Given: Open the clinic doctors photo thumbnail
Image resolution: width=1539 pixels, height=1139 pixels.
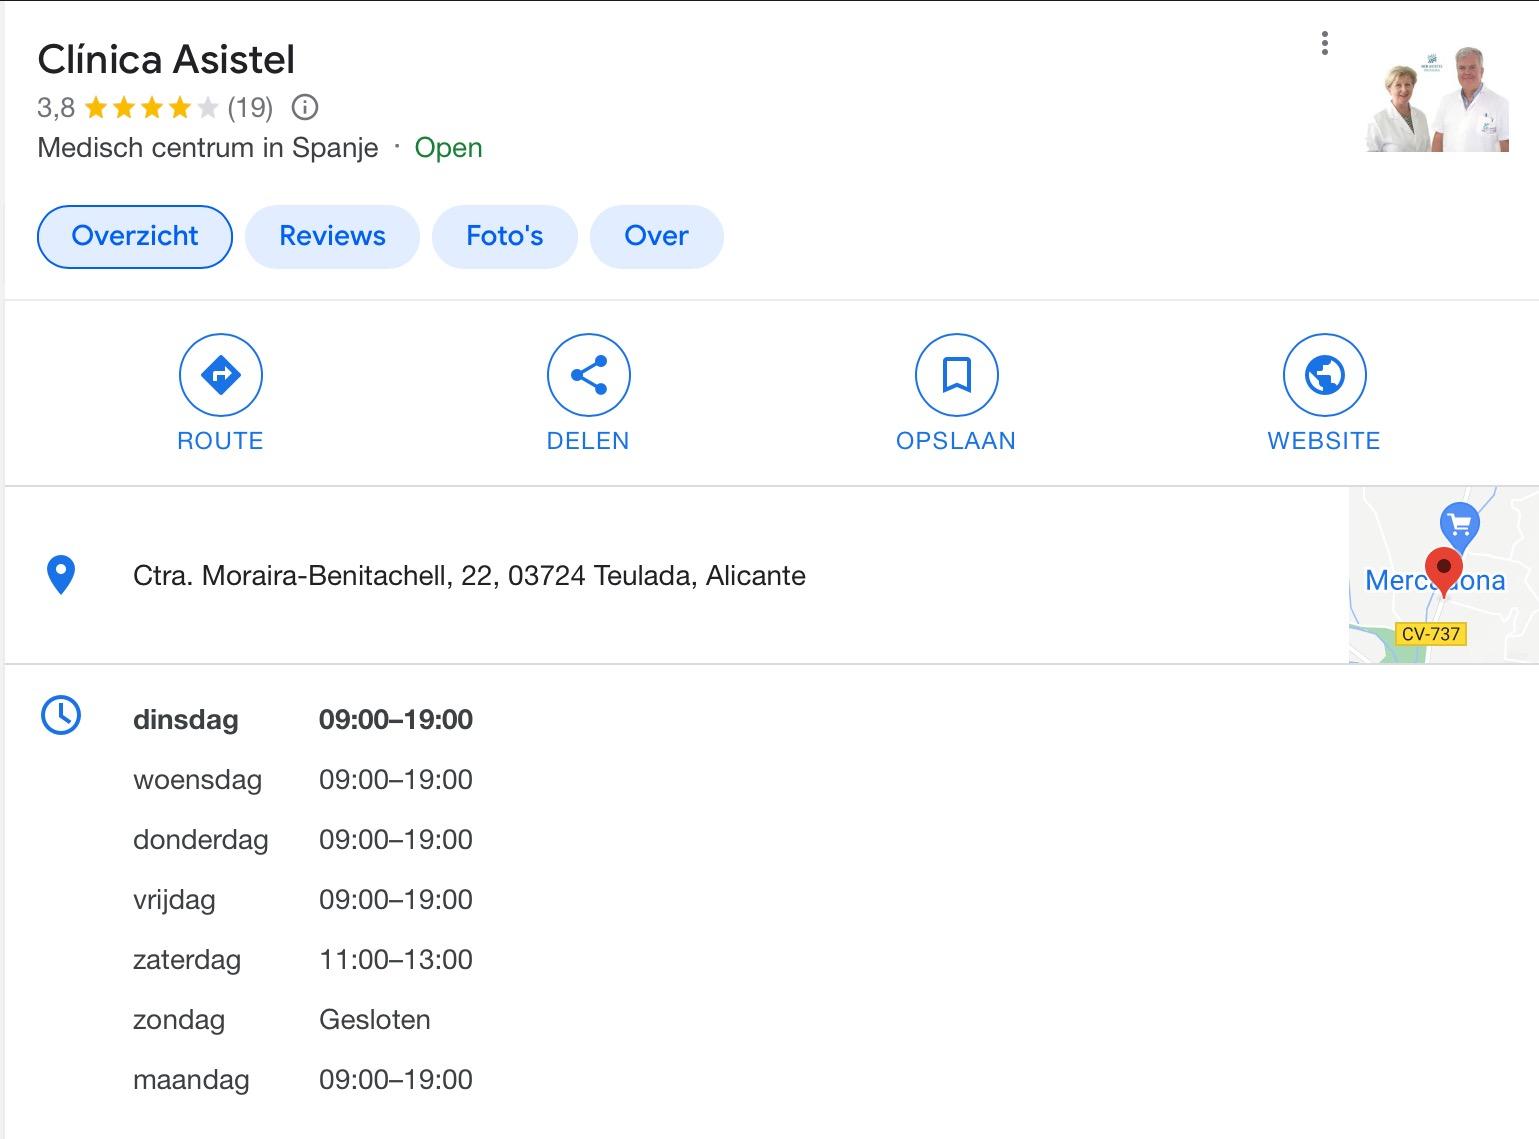Looking at the screenshot, I should 1437,97.
